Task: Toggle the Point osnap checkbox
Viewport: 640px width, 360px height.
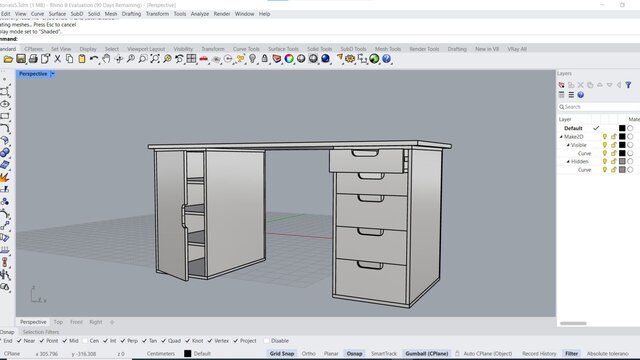Action: [42, 340]
